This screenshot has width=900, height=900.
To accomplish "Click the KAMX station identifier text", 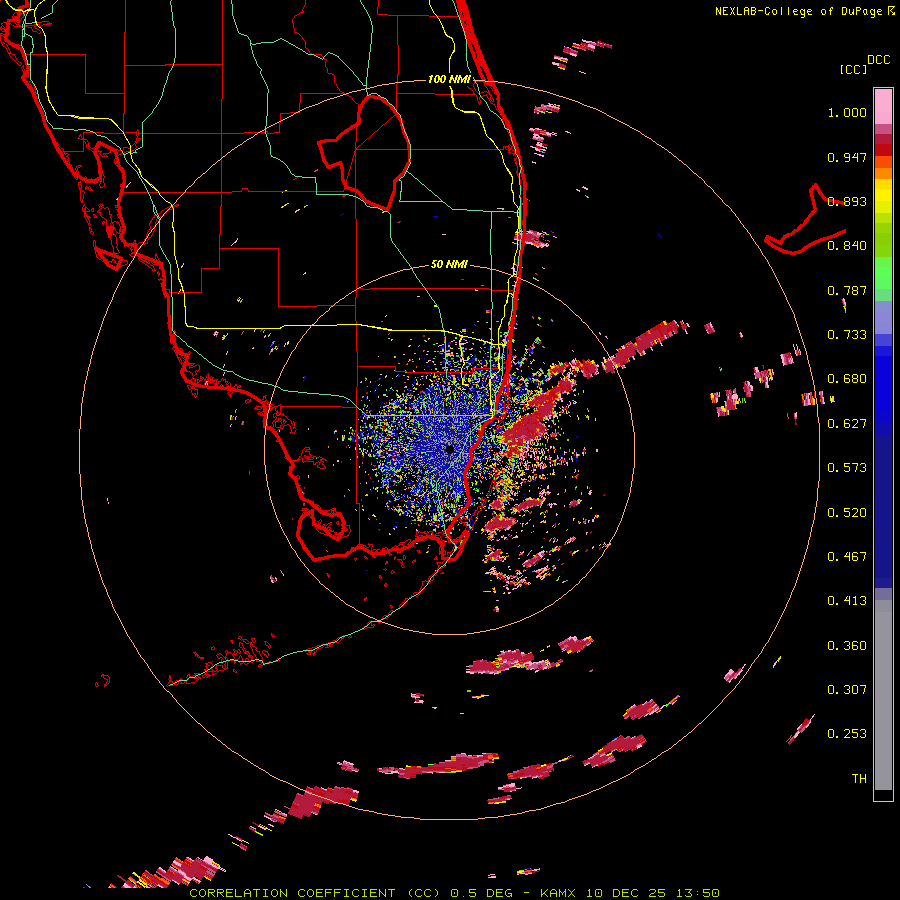I will tap(559, 893).
